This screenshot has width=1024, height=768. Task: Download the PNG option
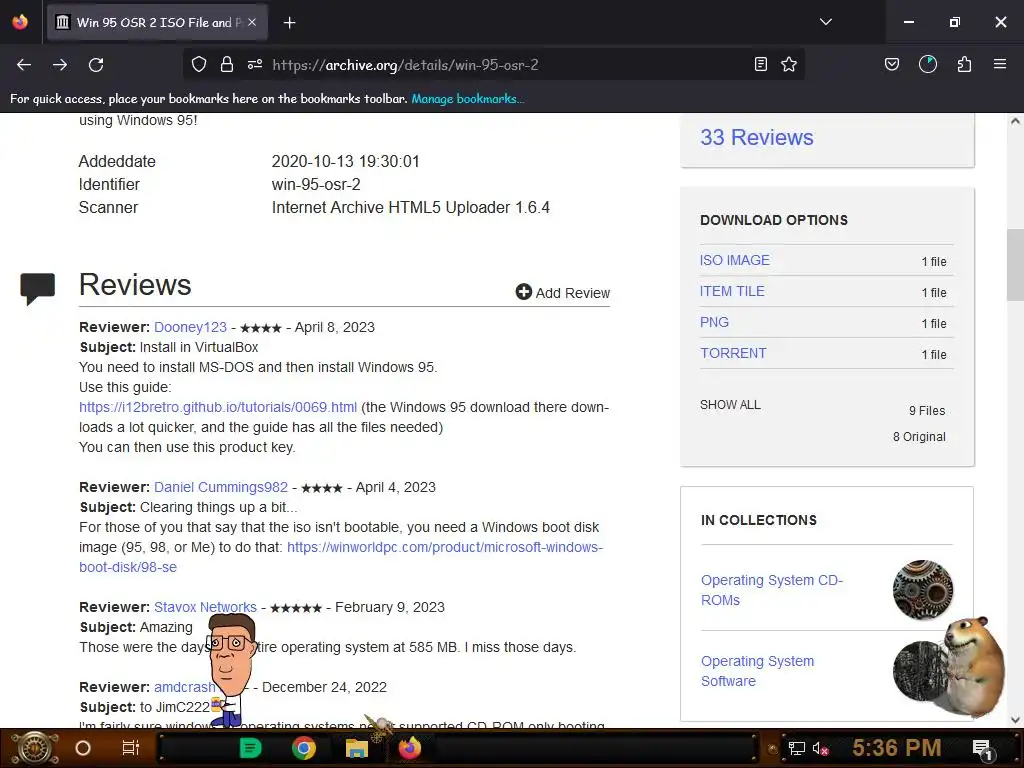click(x=714, y=322)
